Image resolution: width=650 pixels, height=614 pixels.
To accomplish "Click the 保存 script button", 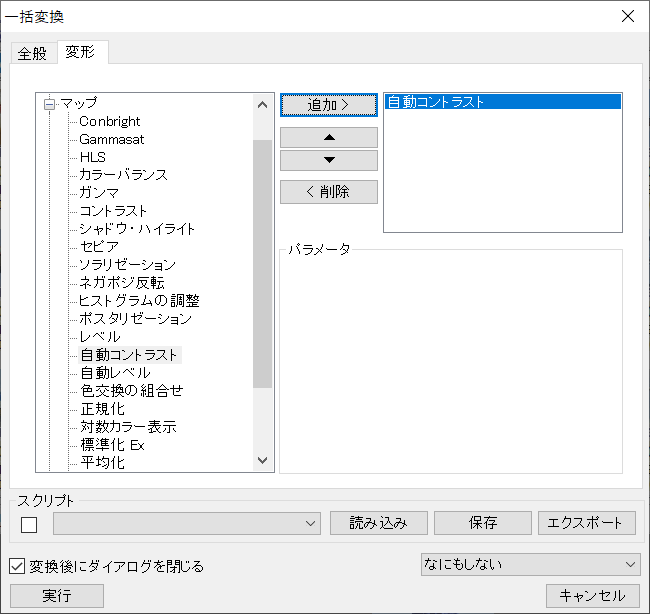I will [483, 523].
